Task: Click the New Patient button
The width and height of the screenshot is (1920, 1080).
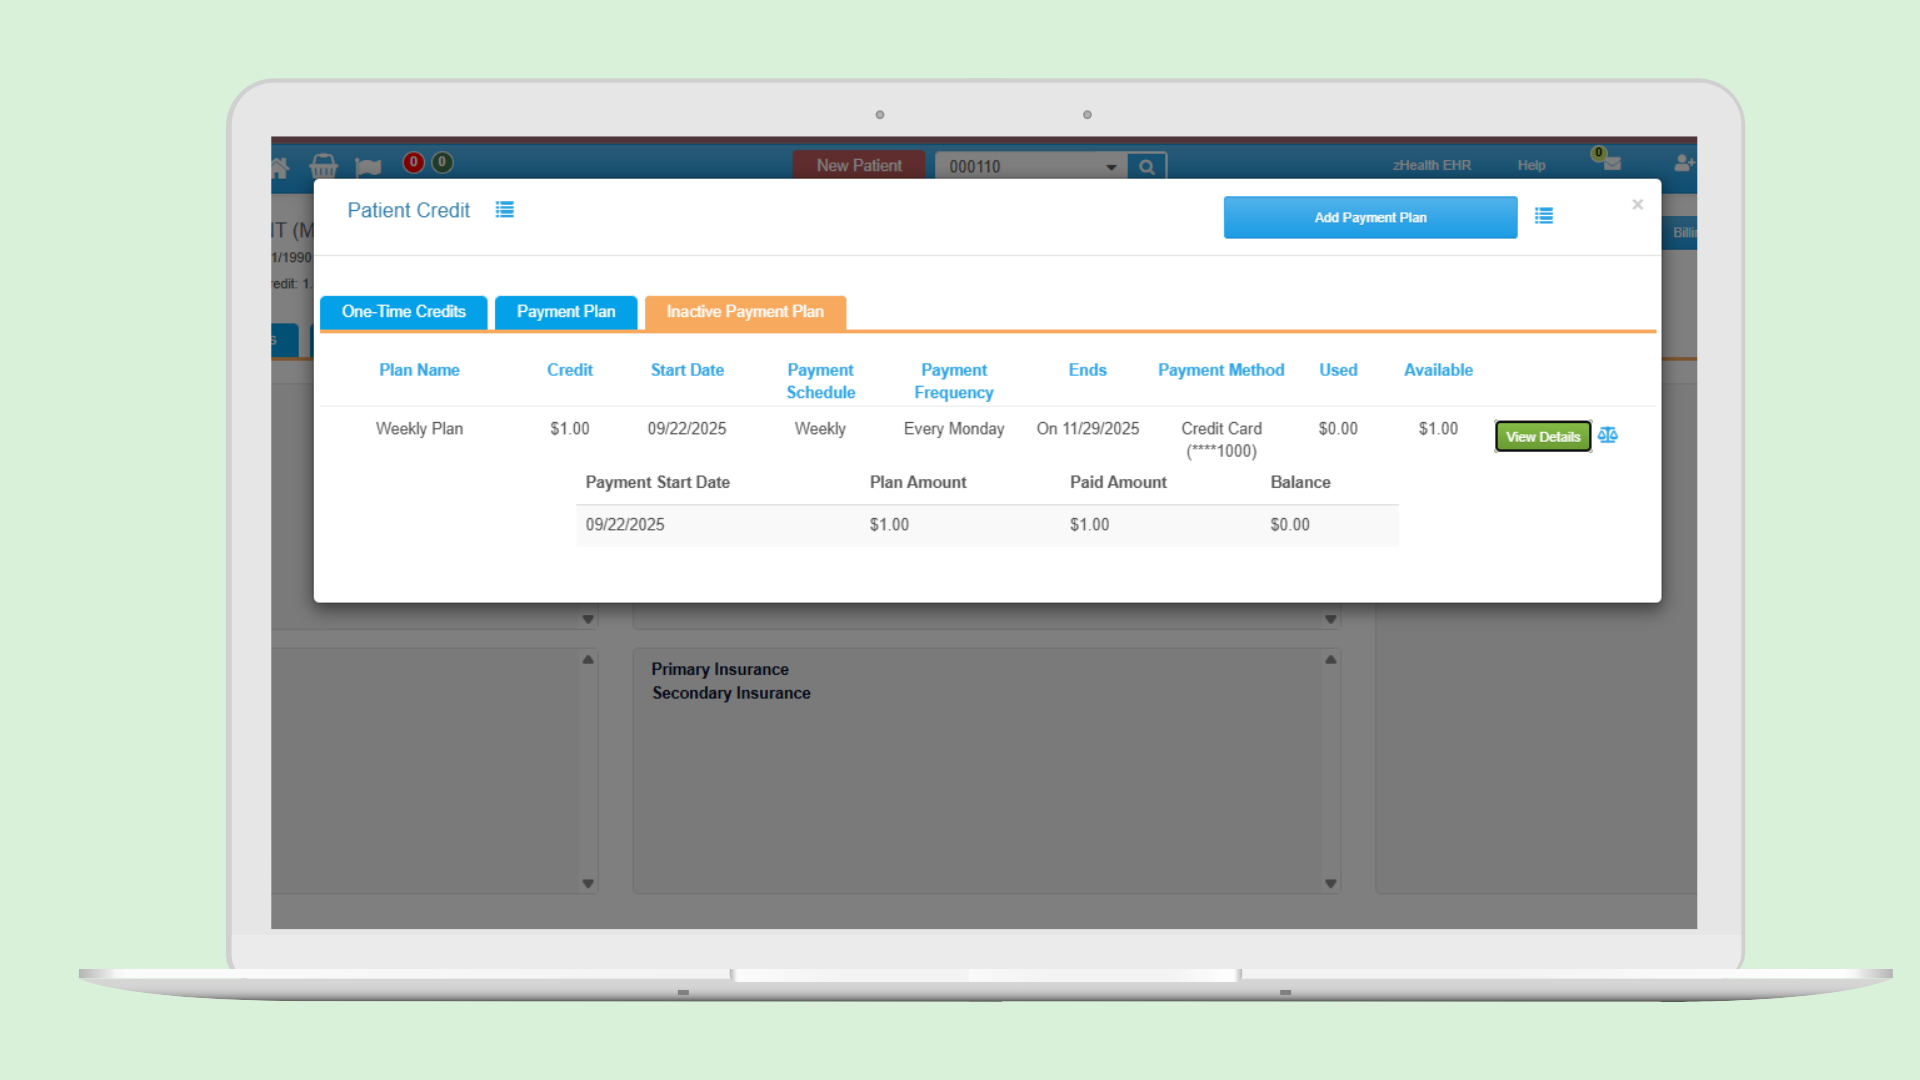Action: point(858,166)
